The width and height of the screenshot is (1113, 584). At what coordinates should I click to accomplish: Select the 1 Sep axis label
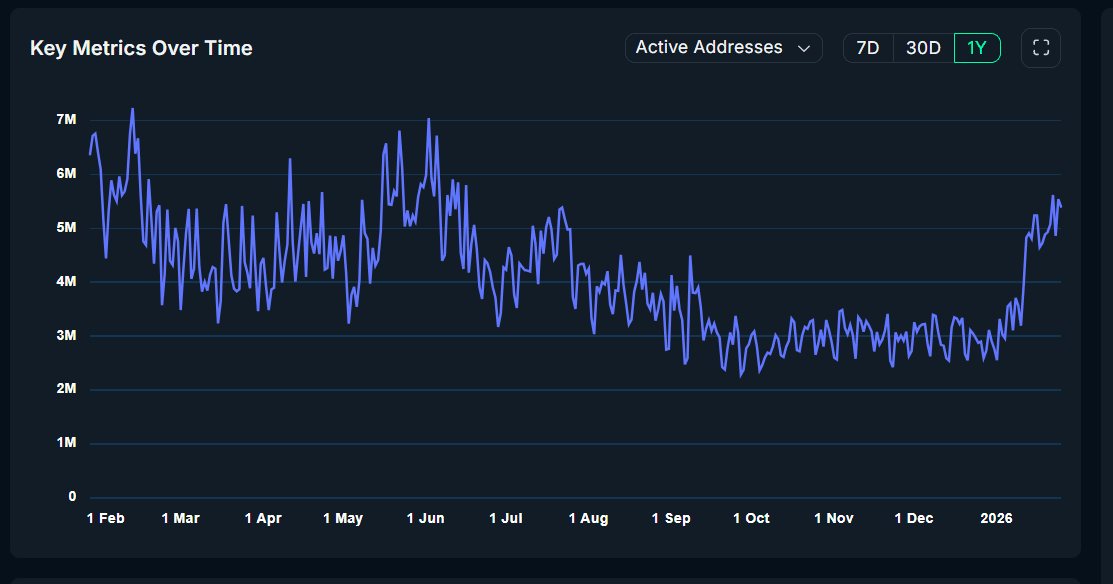click(670, 518)
